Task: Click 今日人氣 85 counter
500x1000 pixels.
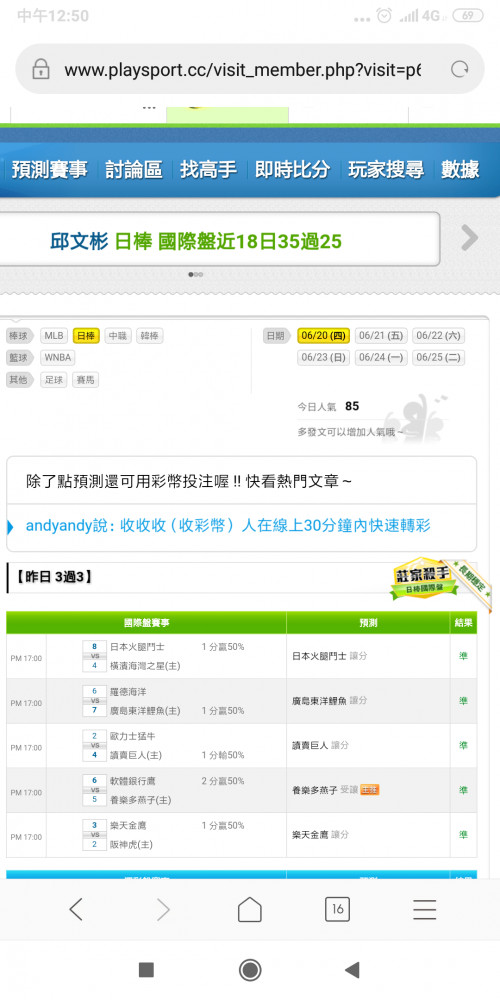Action: pos(328,406)
